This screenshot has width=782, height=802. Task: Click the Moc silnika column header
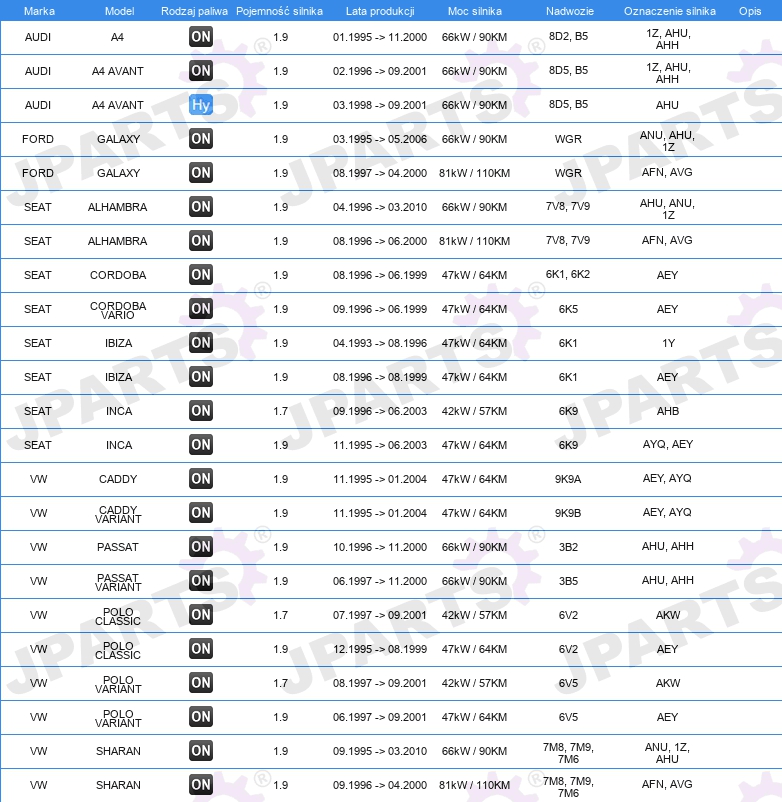(x=475, y=11)
